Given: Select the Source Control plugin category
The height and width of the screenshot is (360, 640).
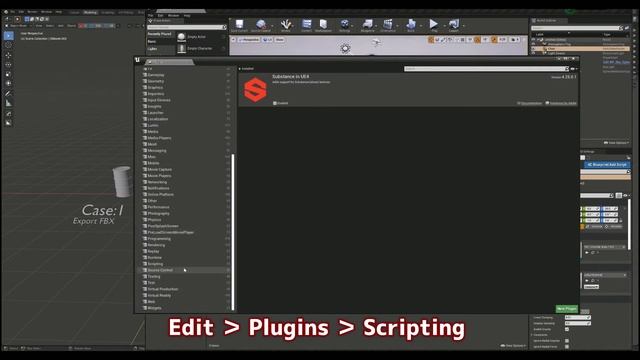Looking at the screenshot, I should point(160,270).
